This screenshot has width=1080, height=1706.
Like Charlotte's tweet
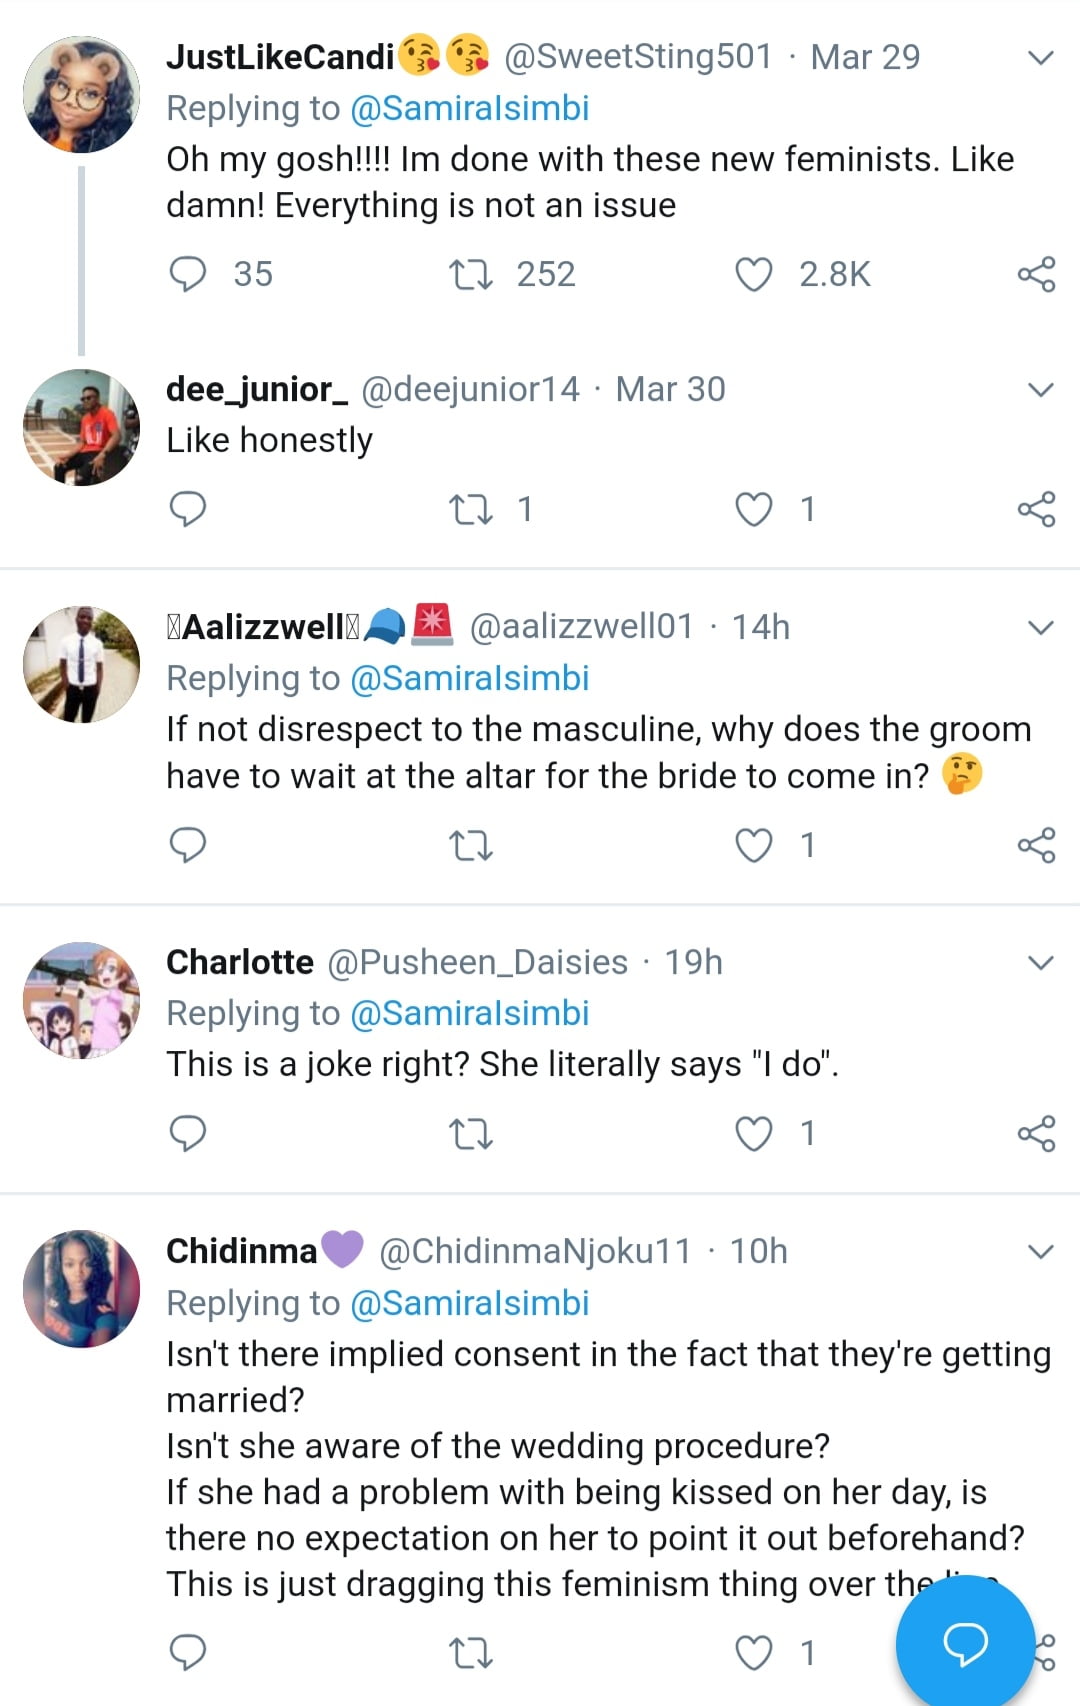pyautogui.click(x=754, y=1134)
